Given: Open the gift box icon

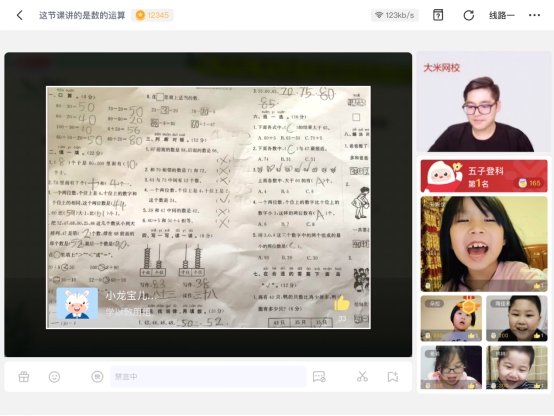Looking at the screenshot, I should click(24, 377).
